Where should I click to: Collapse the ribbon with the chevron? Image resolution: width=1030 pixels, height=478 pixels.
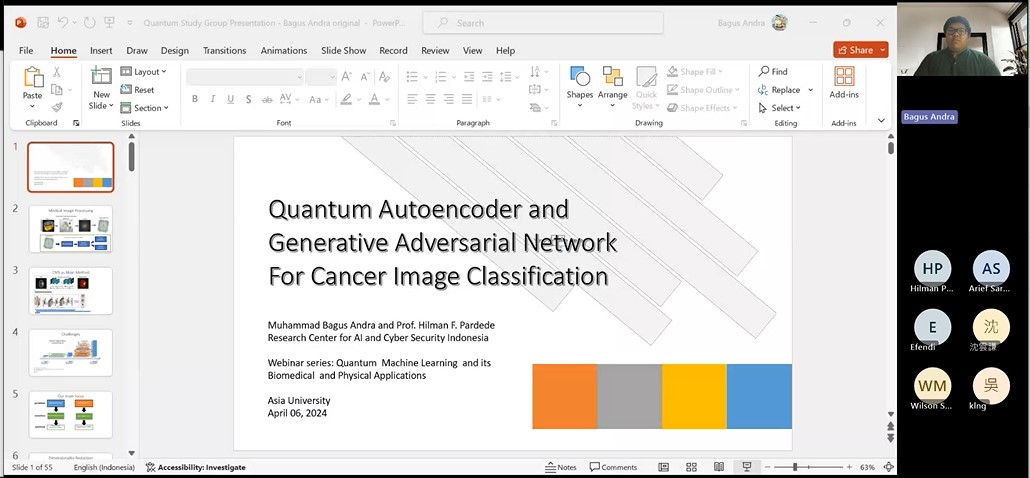point(881,121)
